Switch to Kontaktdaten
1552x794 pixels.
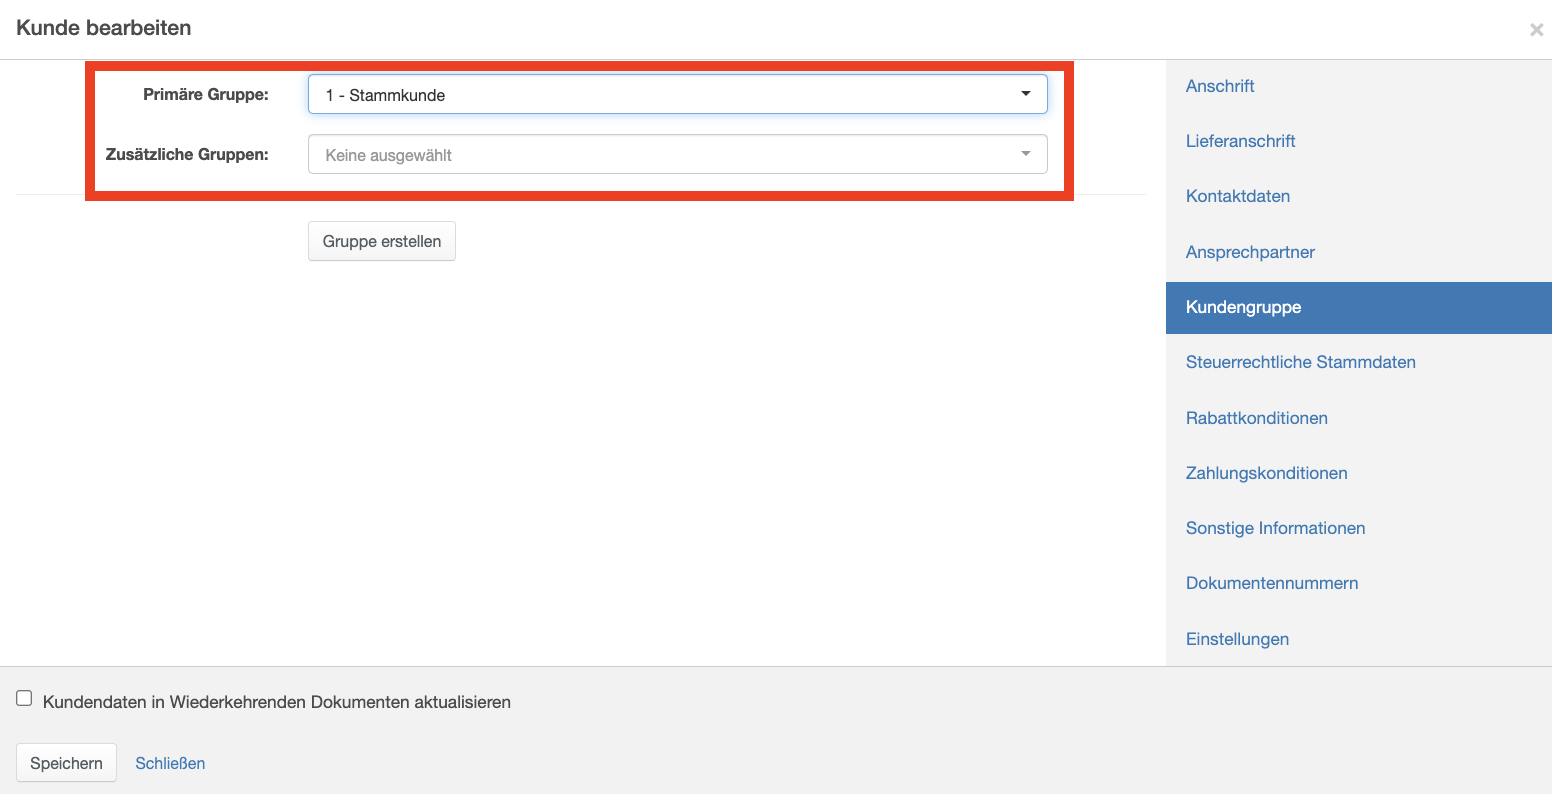coord(1237,196)
